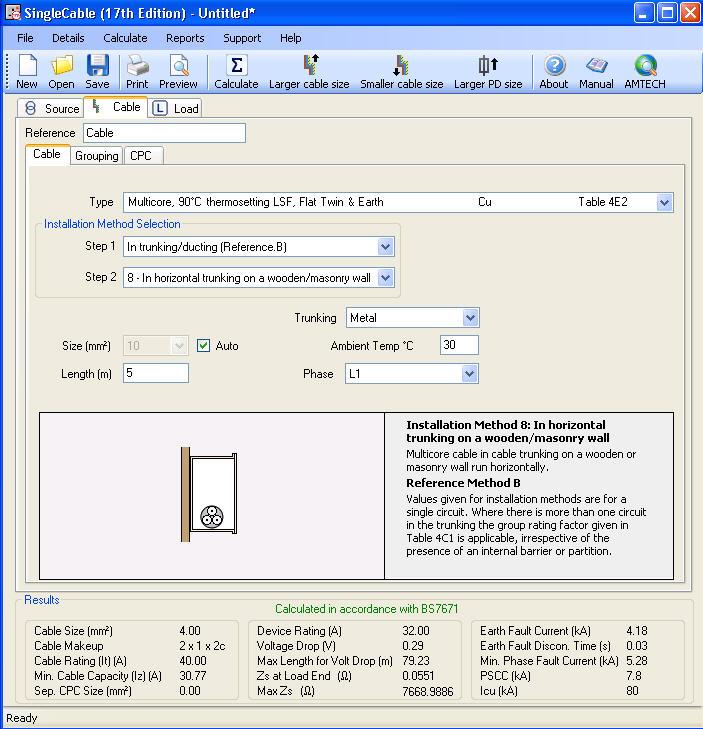This screenshot has height=729, width=703.
Task: Click the Ambient Temp input field
Action: 459,345
